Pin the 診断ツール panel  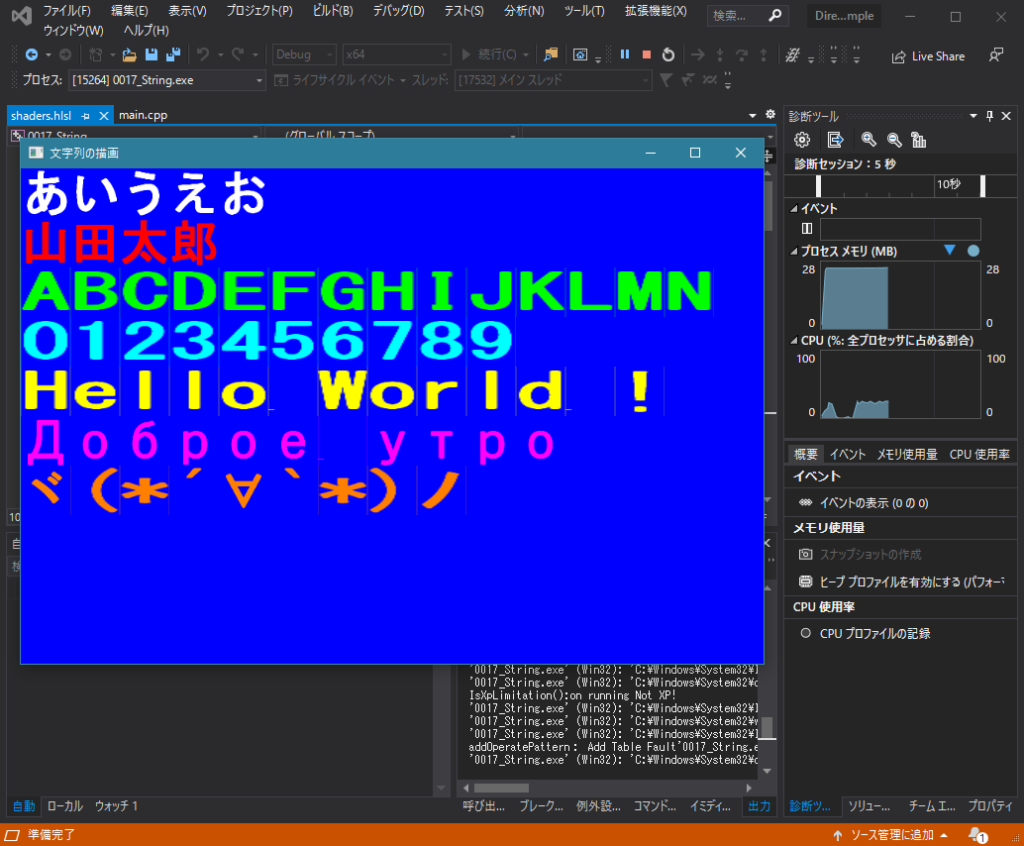[990, 115]
